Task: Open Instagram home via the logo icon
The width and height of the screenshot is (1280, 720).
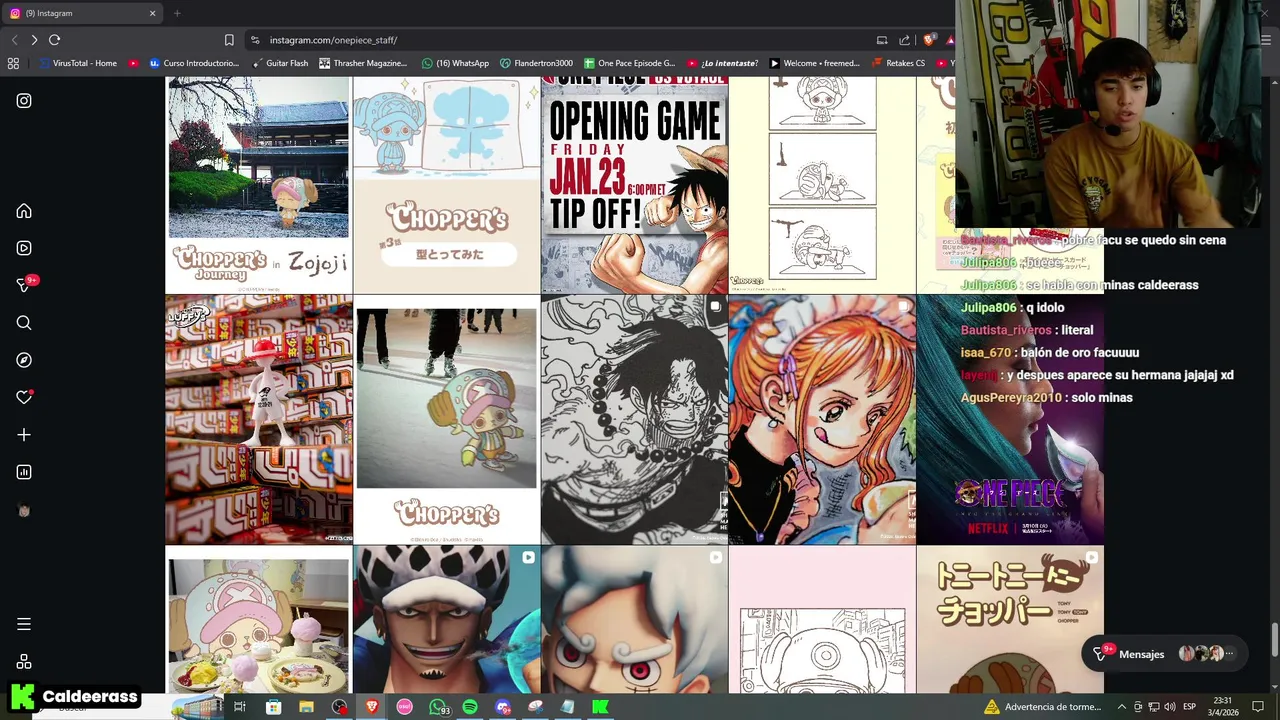Action: coord(24,101)
